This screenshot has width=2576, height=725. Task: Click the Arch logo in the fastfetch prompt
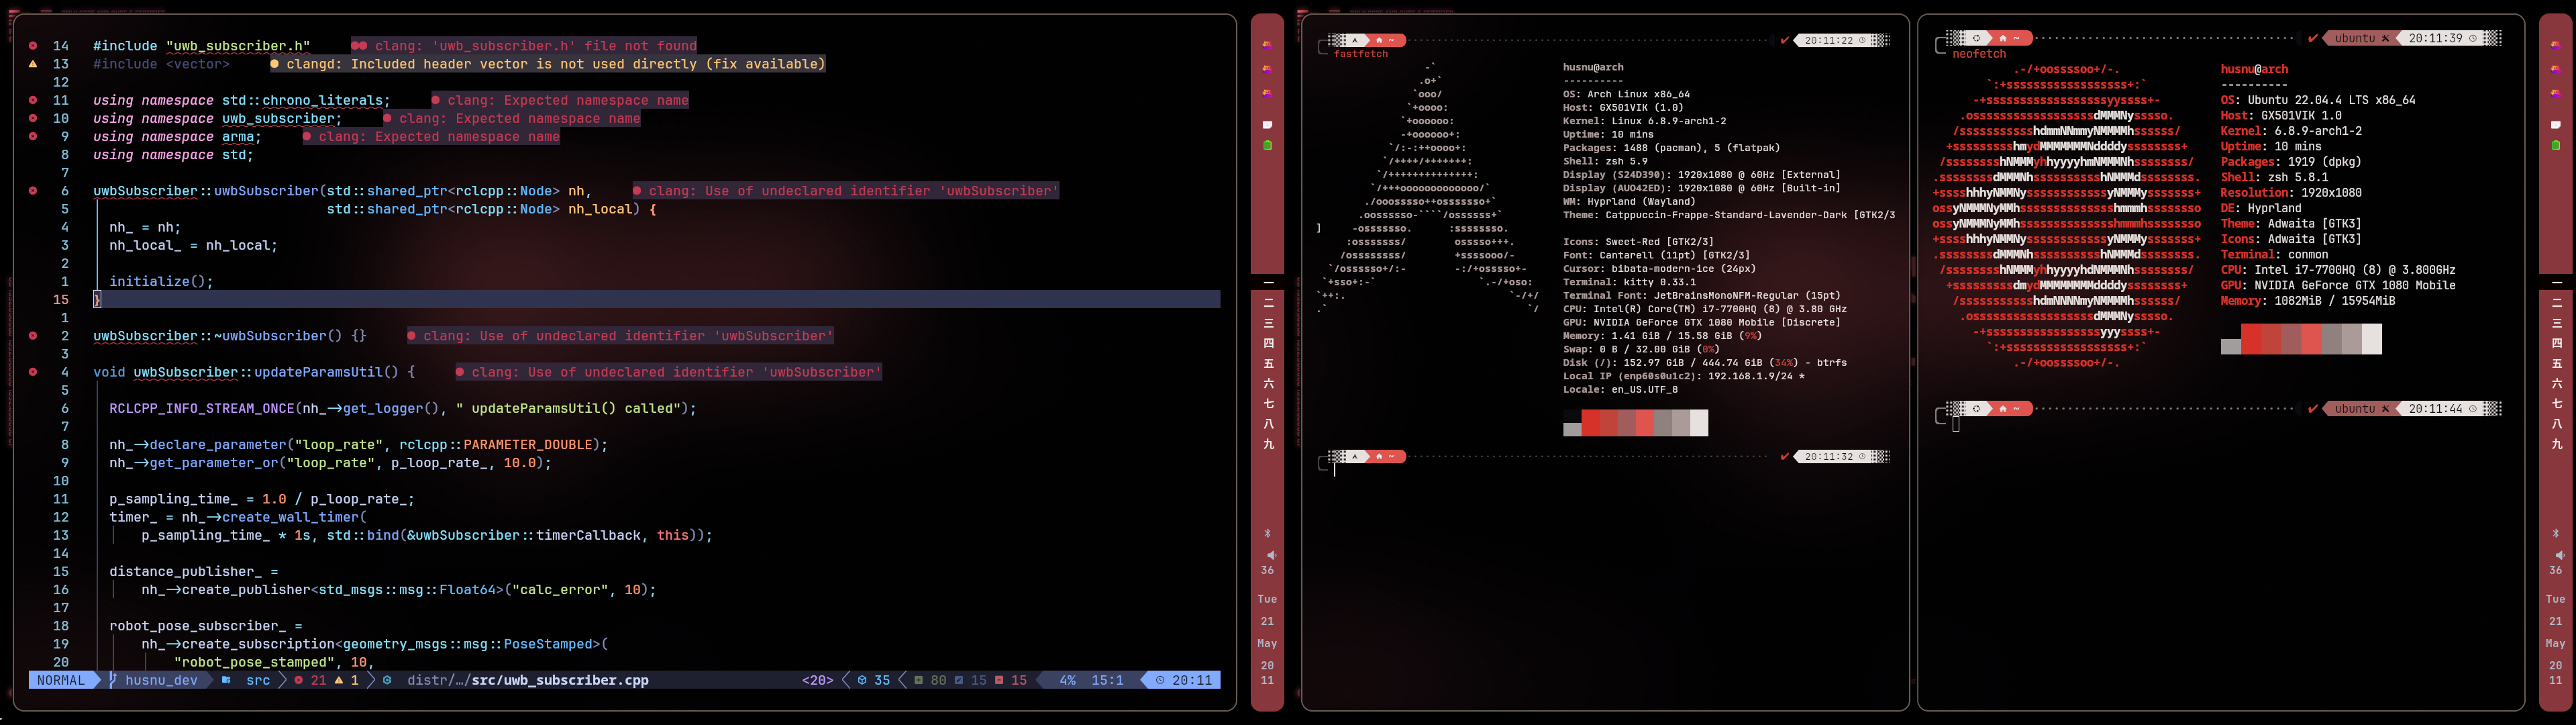coord(1356,41)
